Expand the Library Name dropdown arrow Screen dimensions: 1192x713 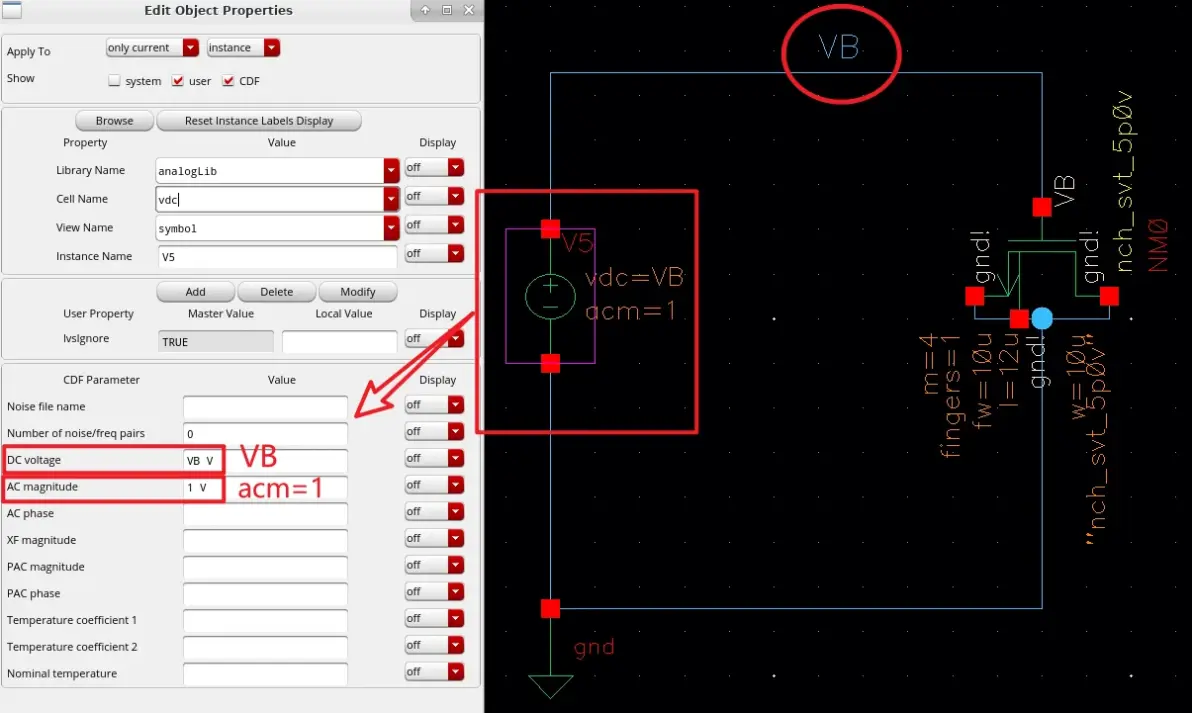(x=391, y=171)
